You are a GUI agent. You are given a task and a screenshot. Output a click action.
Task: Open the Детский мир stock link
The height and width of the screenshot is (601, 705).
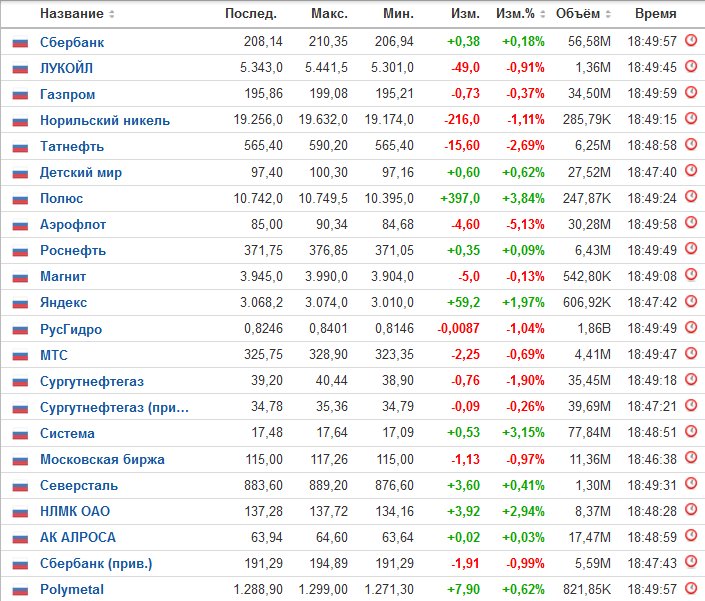(x=81, y=173)
